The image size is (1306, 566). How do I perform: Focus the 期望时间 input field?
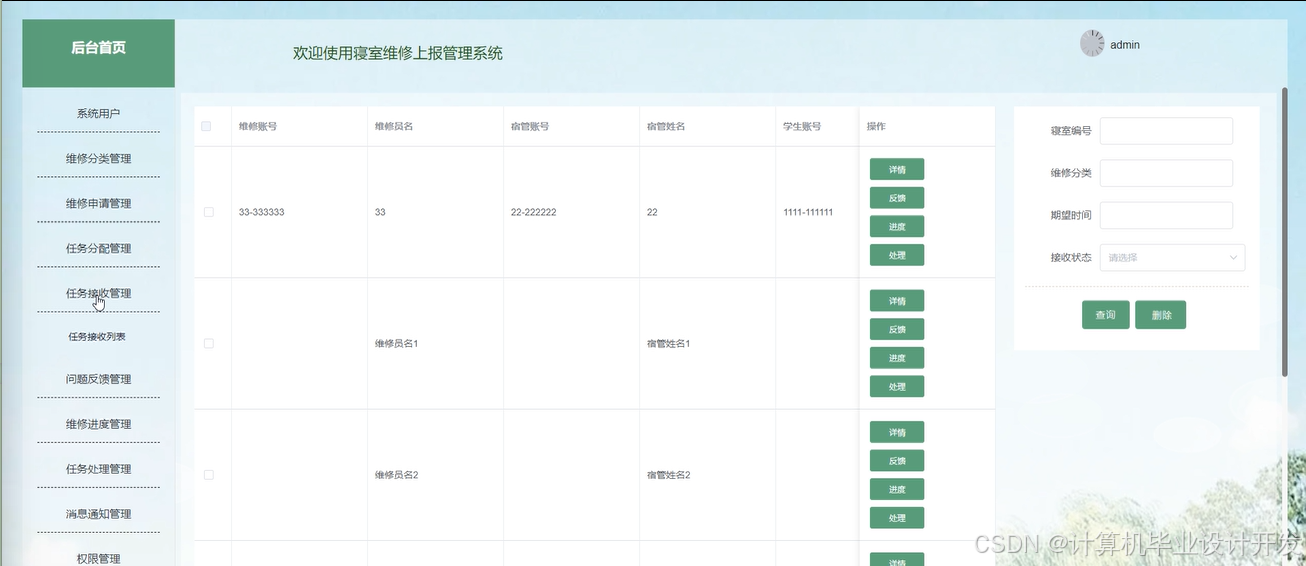pyautogui.click(x=1166, y=215)
